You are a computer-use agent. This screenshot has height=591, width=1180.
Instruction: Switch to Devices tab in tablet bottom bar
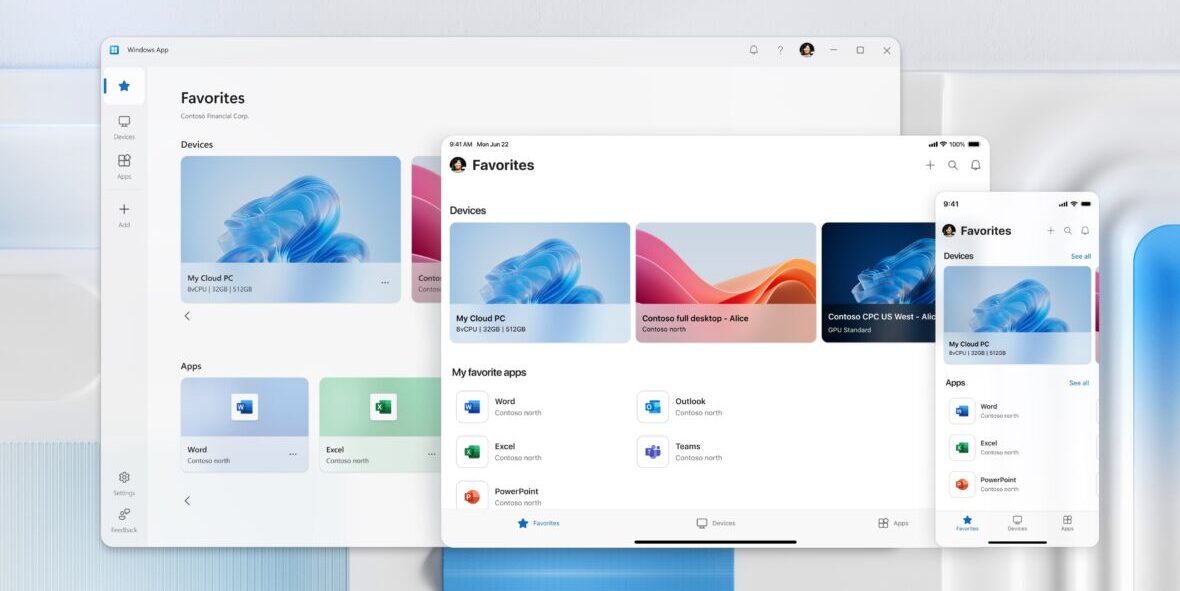(715, 523)
